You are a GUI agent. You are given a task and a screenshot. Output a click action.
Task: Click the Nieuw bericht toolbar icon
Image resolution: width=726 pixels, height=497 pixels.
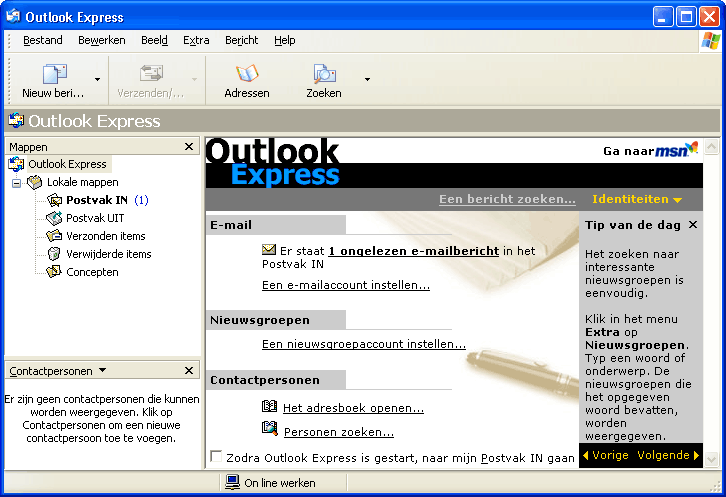pyautogui.click(x=55, y=74)
